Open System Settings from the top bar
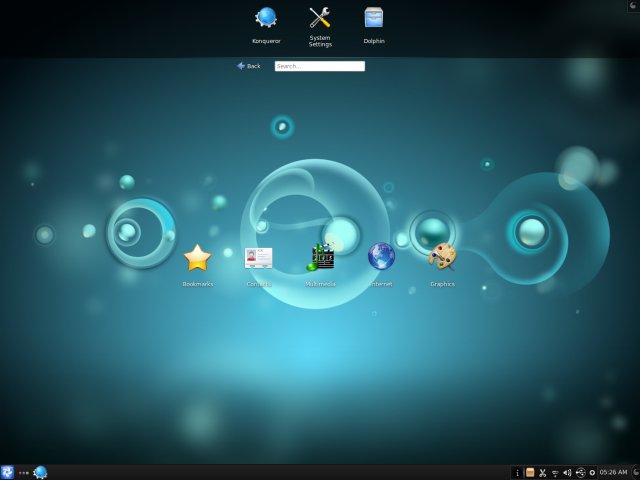 coord(320,18)
